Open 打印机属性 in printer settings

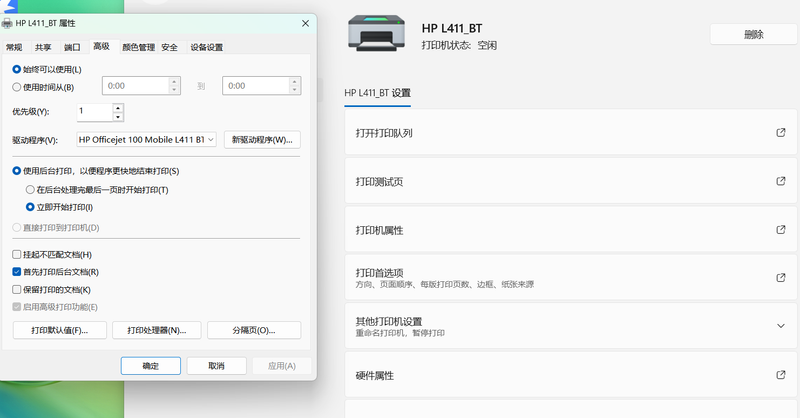(570, 230)
